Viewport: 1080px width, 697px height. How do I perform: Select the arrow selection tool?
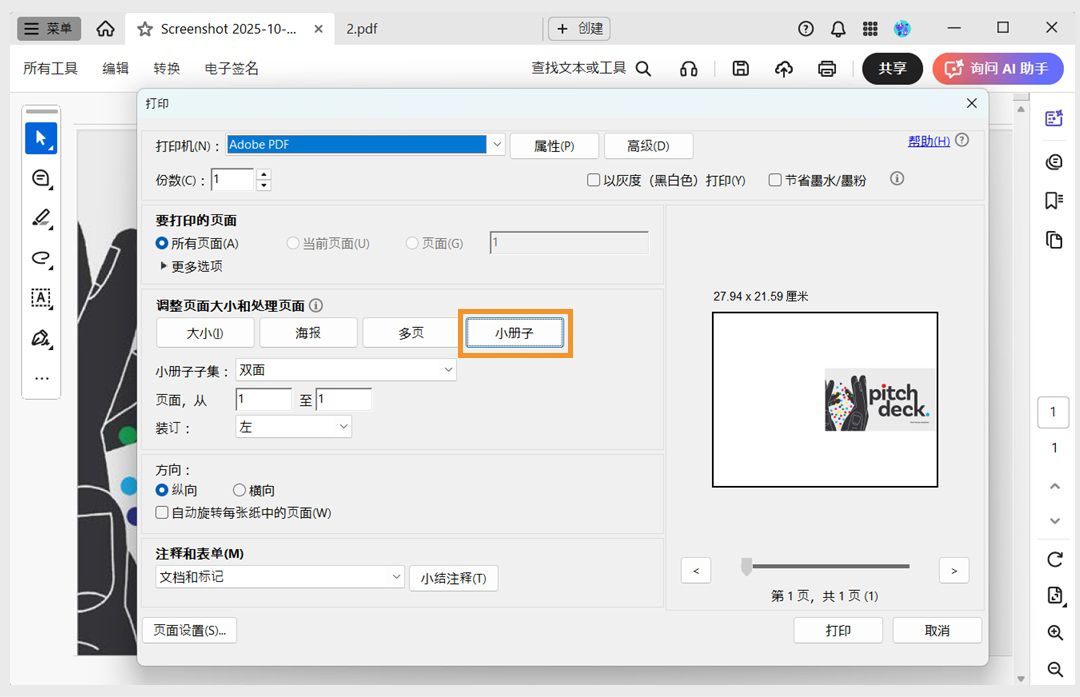coord(41,137)
